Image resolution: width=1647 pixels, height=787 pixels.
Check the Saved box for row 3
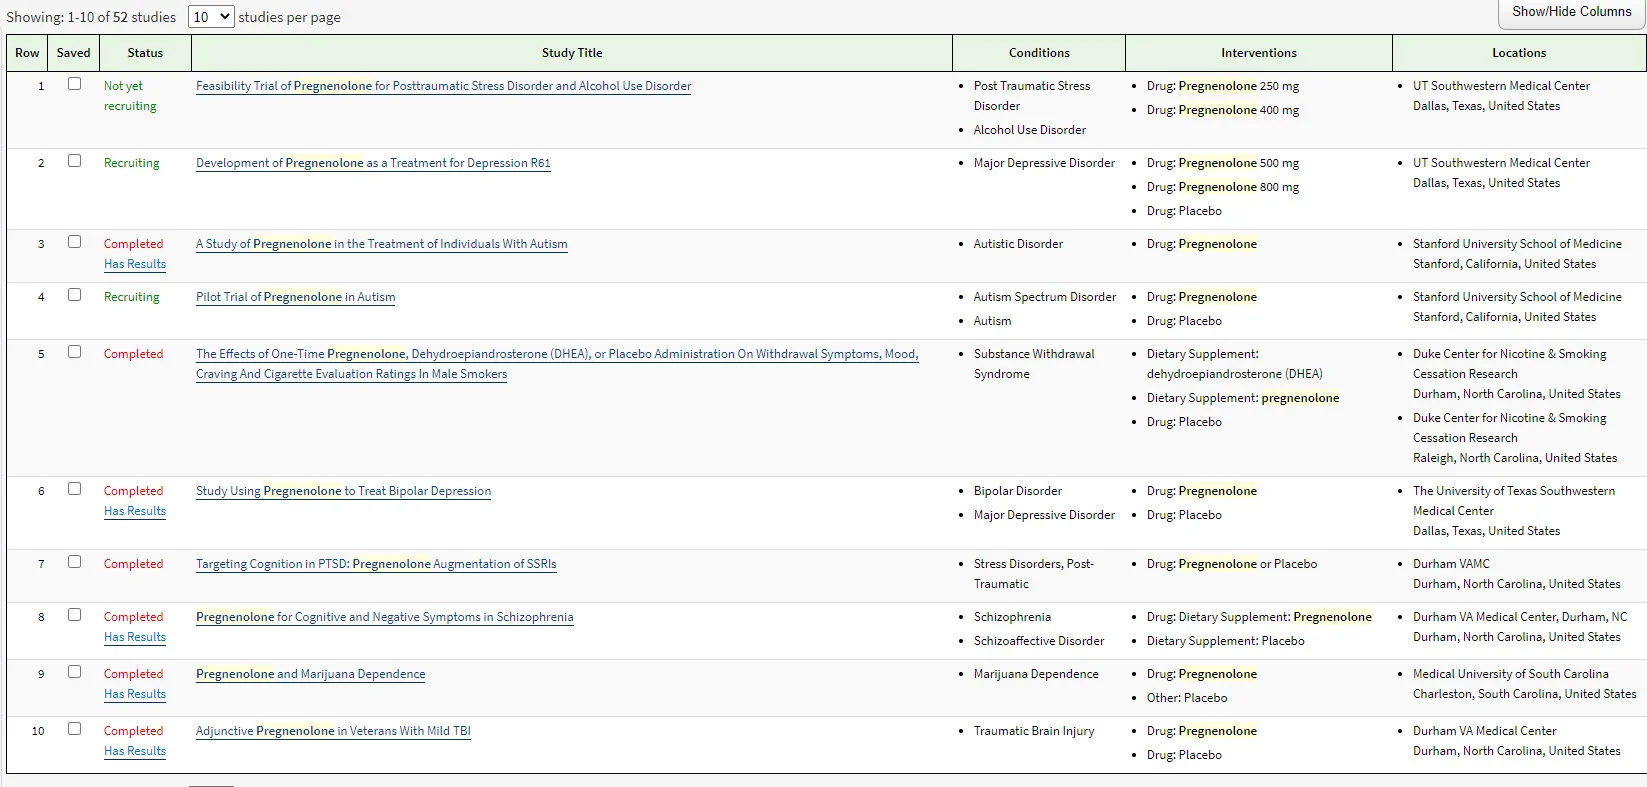coord(74,242)
